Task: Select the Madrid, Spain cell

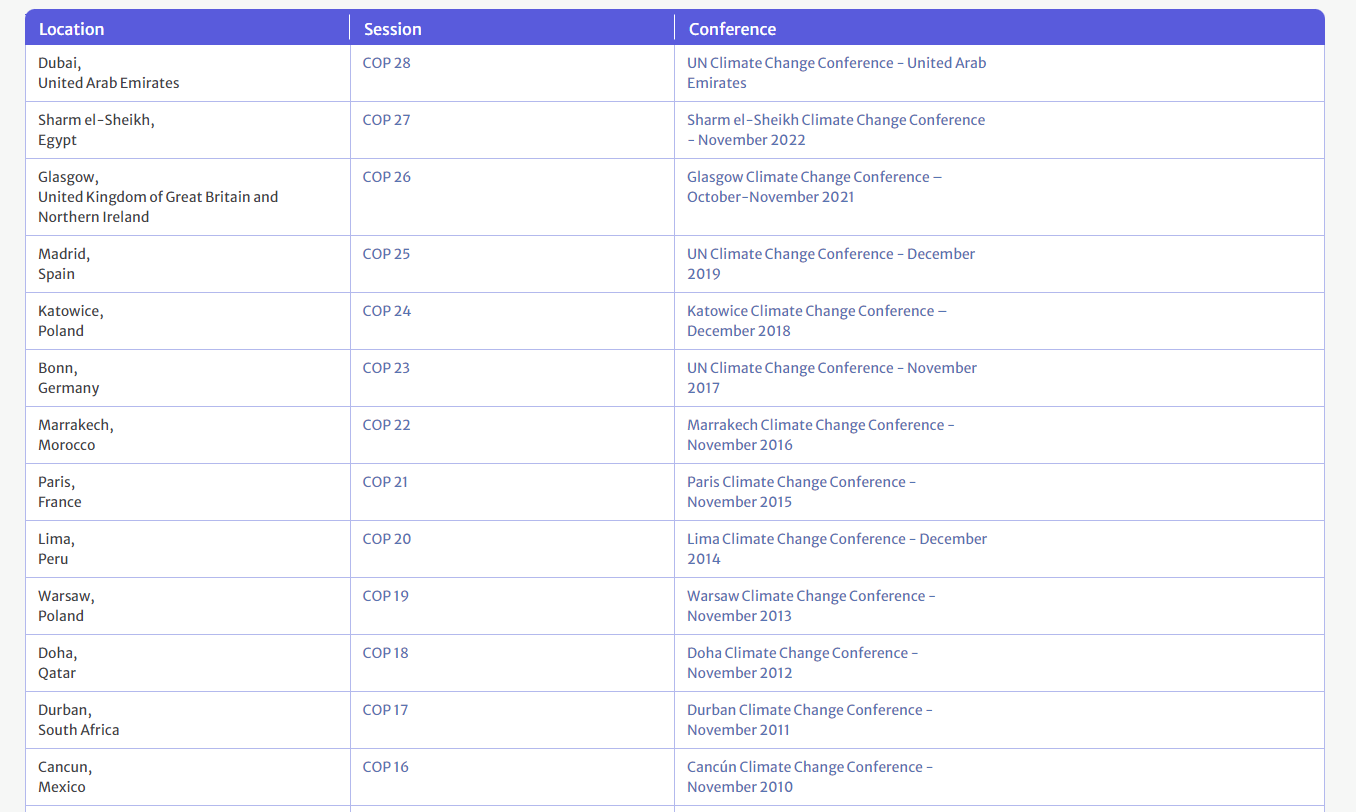Action: coord(188,264)
